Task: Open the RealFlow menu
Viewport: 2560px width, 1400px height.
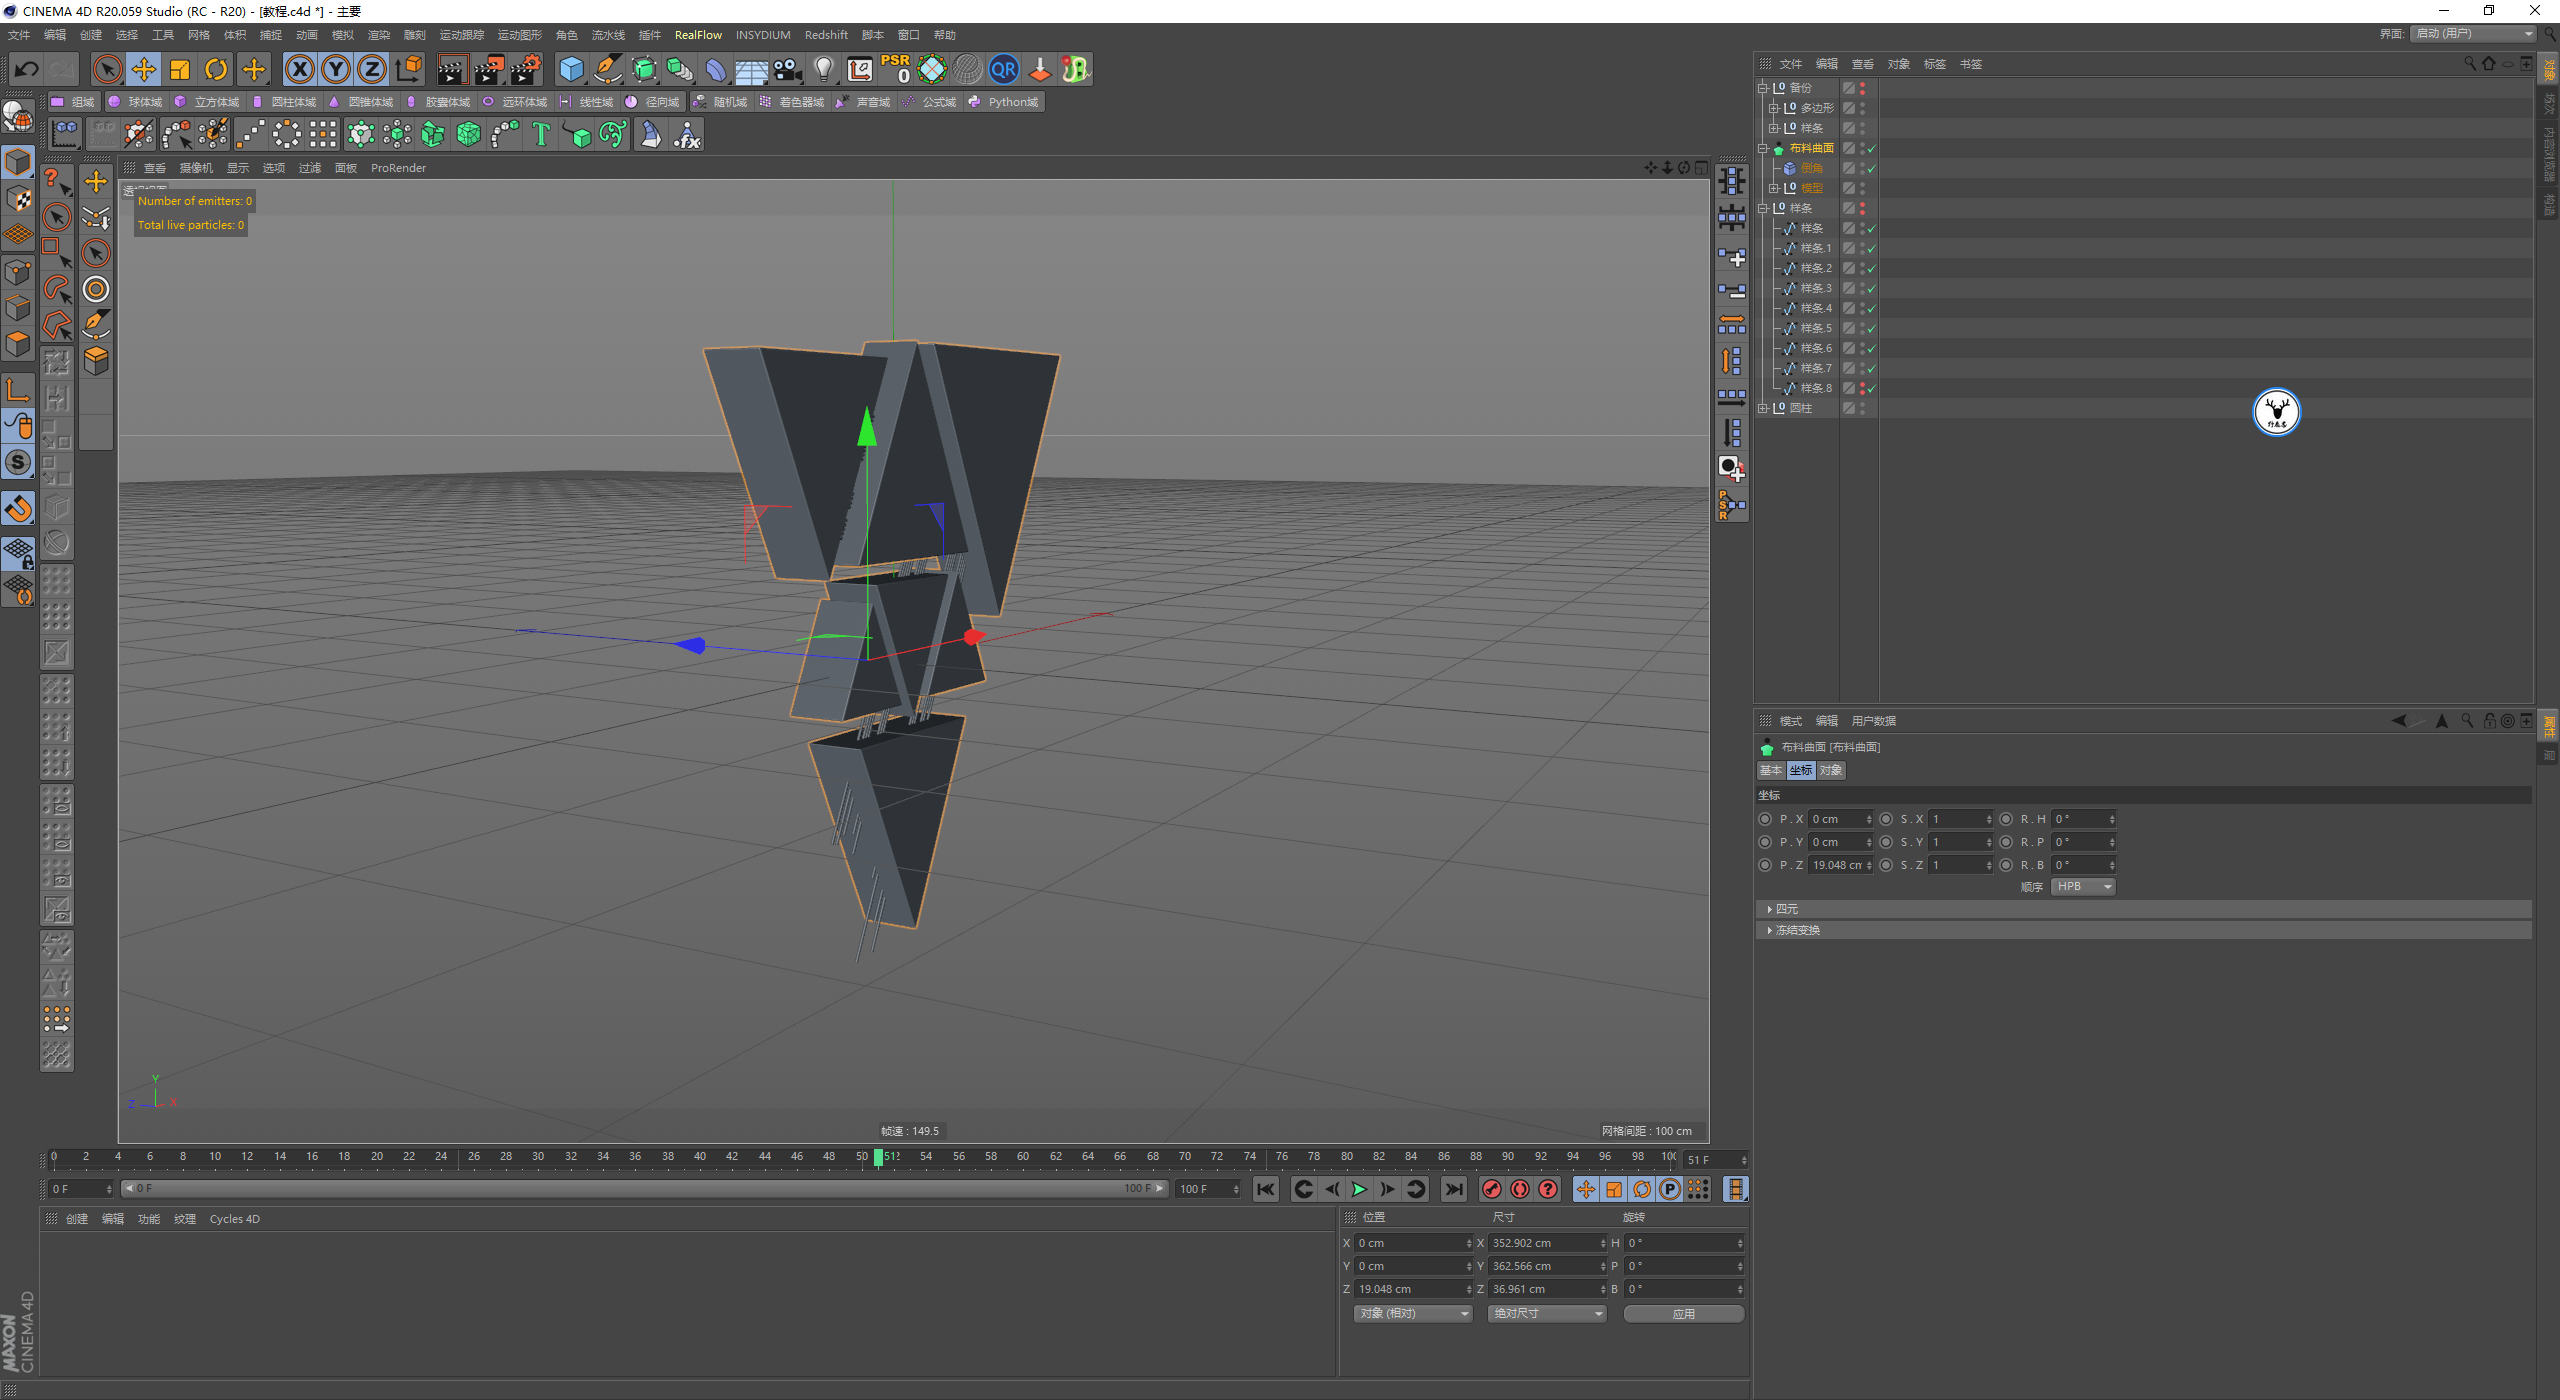Action: (697, 35)
